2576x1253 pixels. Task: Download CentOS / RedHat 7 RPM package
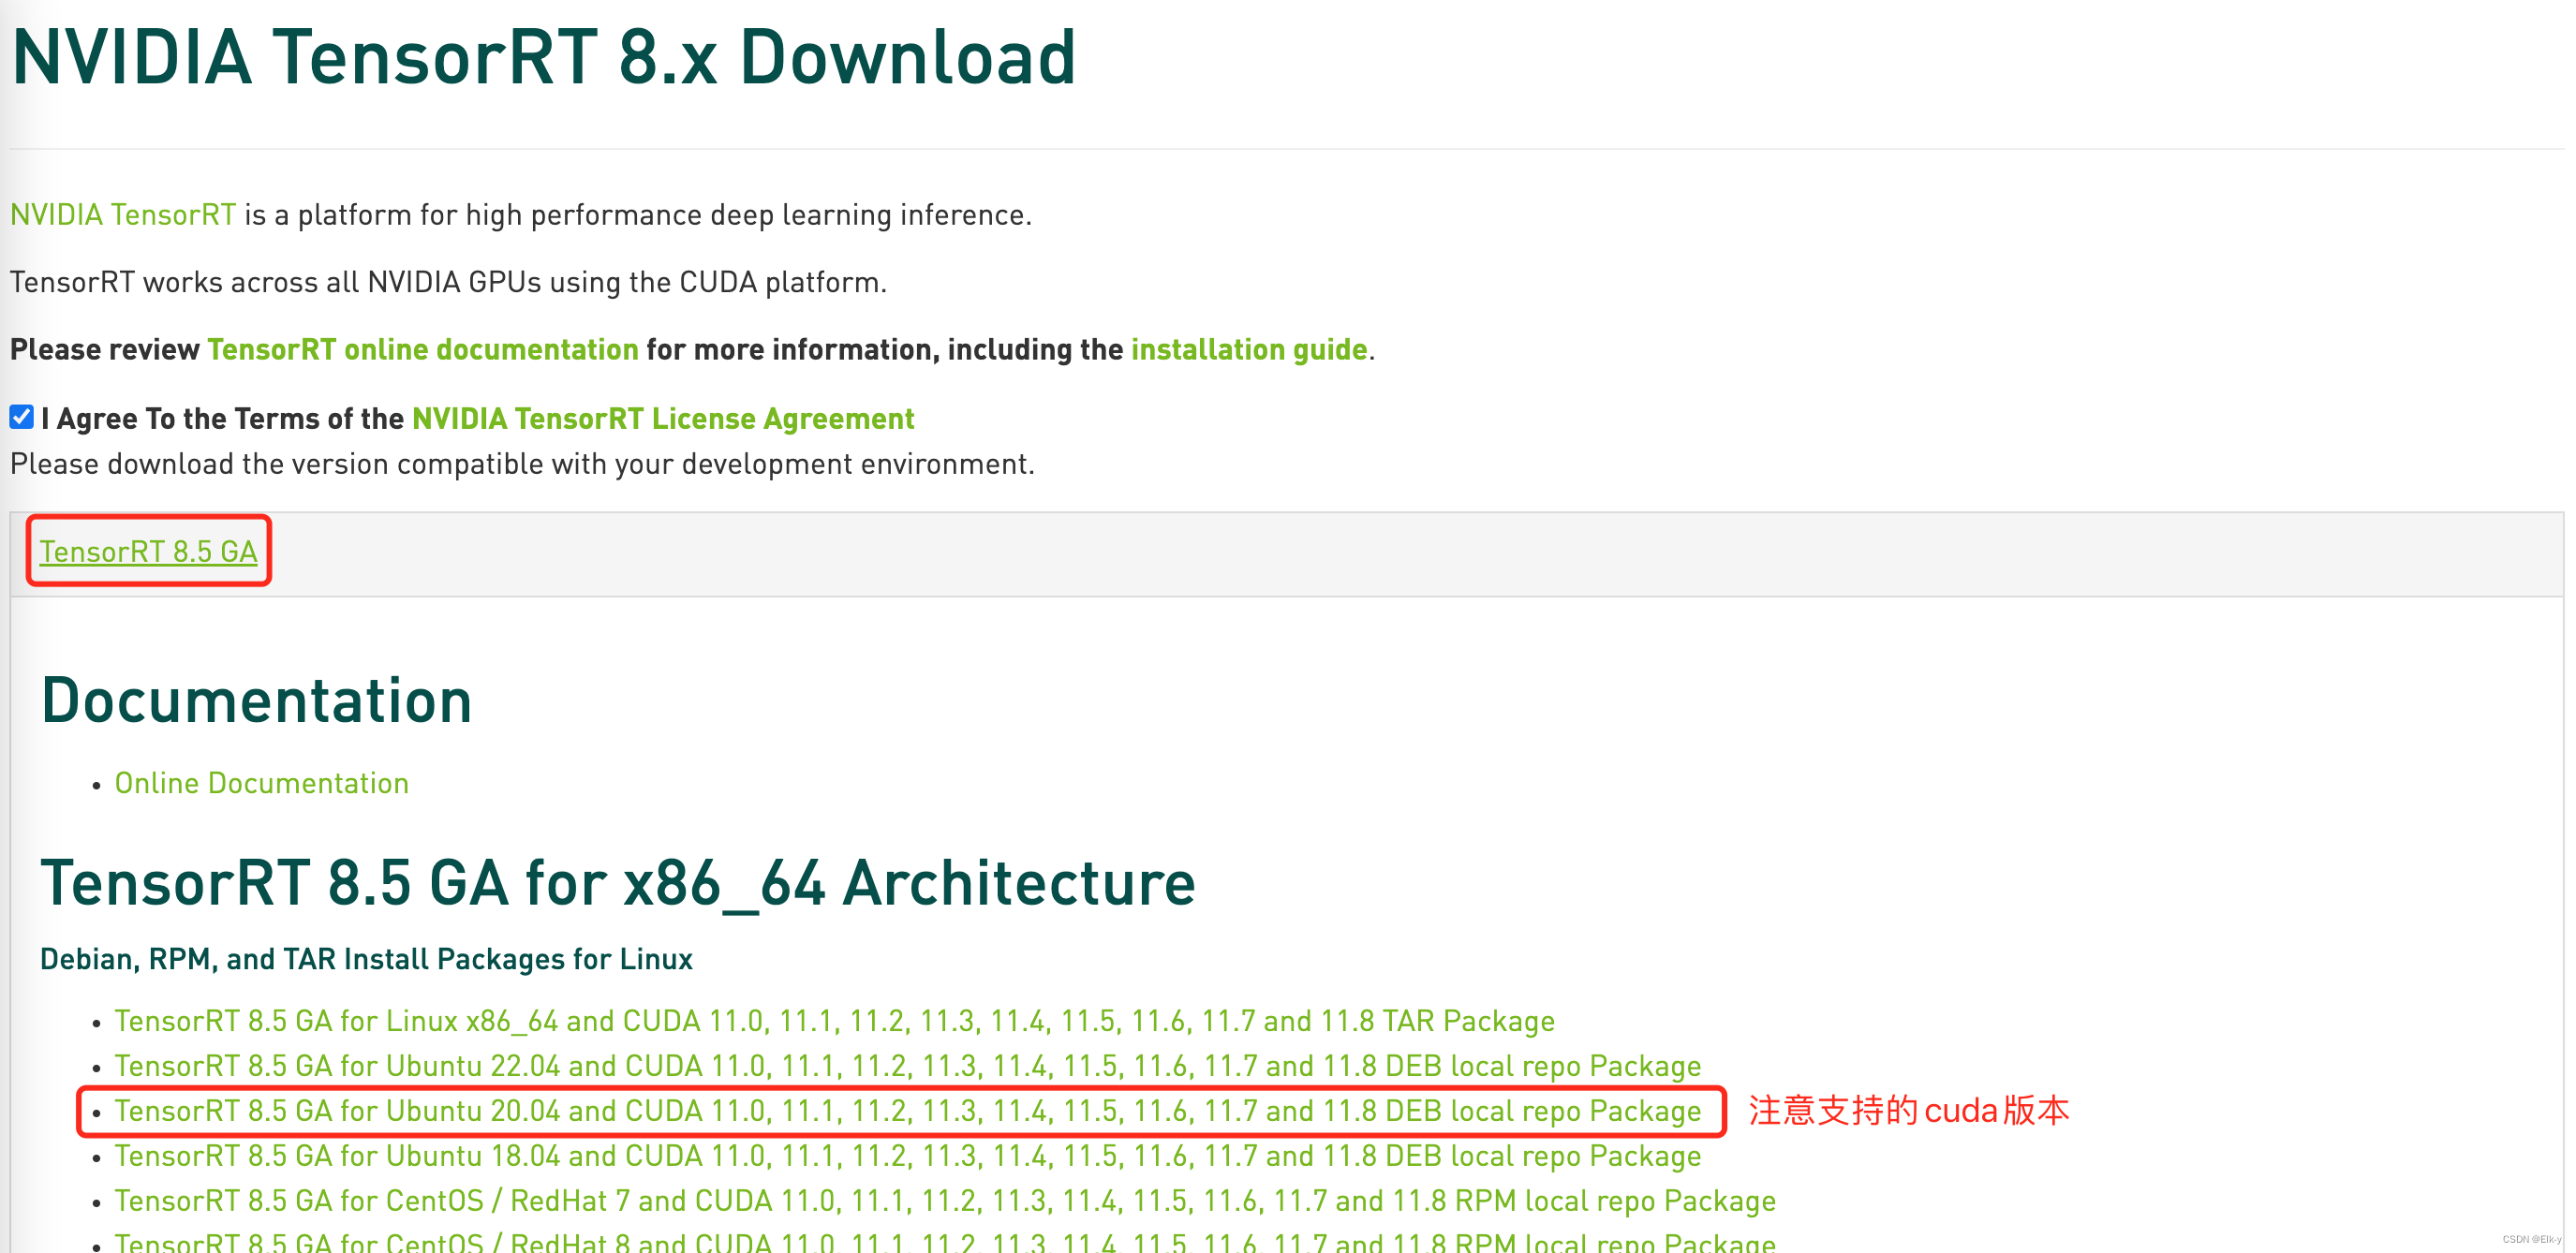point(945,1201)
